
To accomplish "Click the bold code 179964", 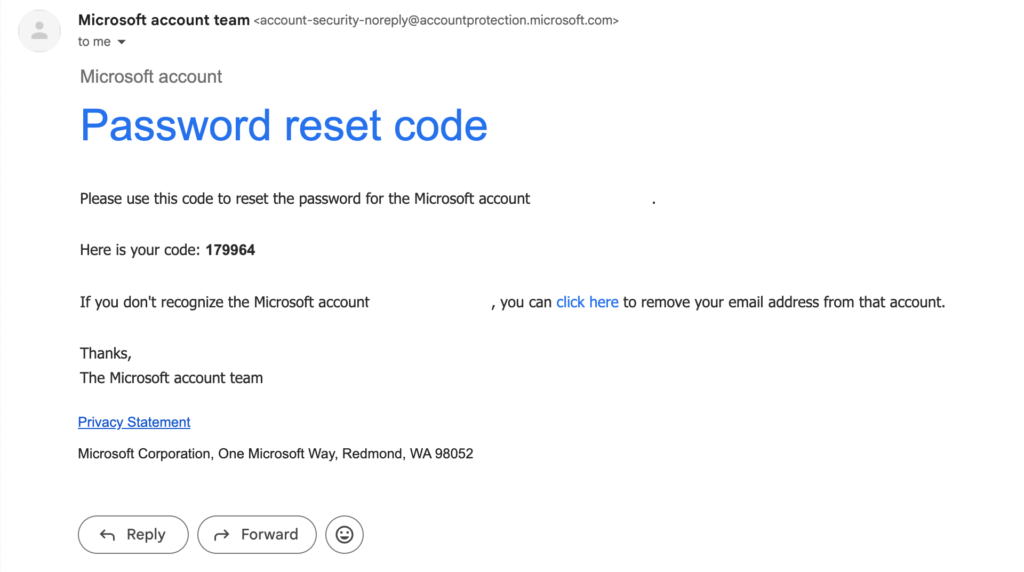I will (230, 250).
